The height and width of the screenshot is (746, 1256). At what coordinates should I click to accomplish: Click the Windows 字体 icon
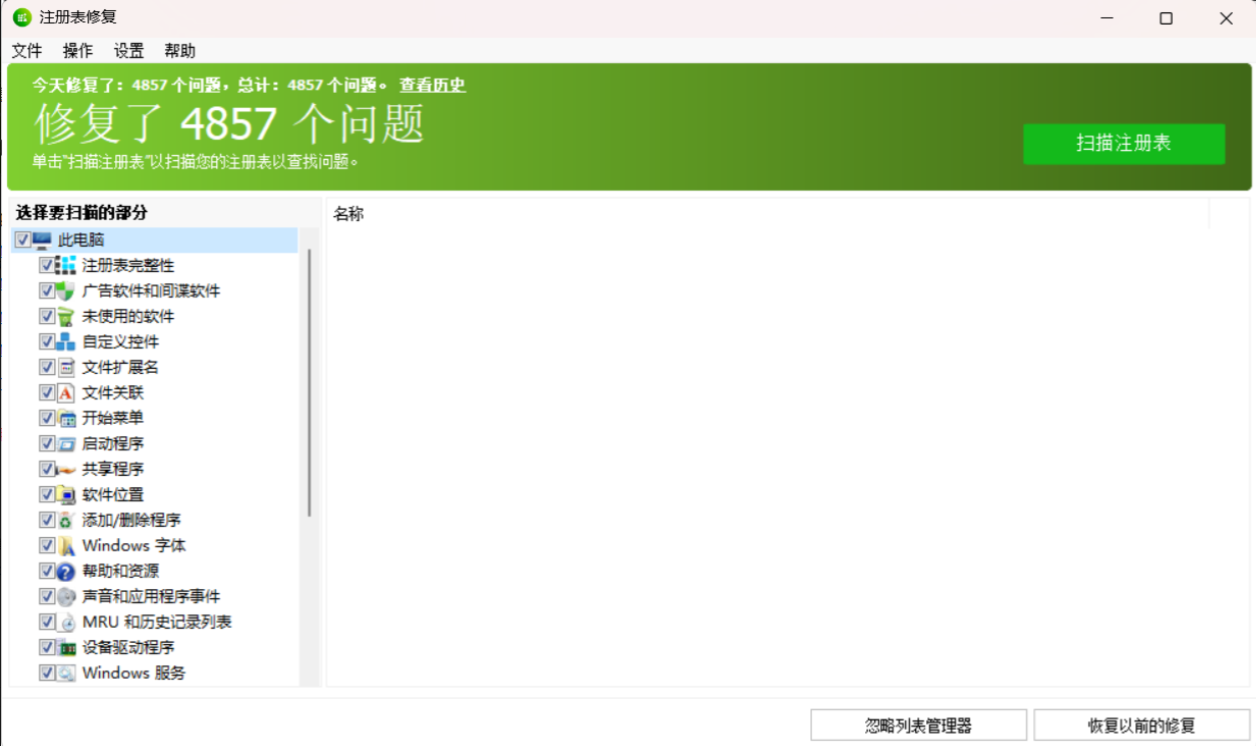[x=66, y=546]
